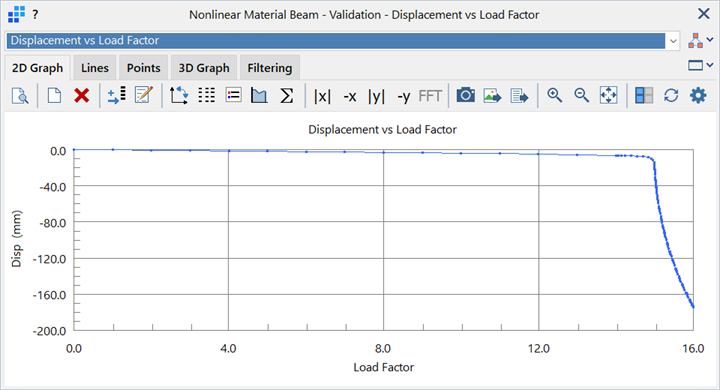Click the Sigma summation icon
This screenshot has width=720, height=390.
coord(287,96)
